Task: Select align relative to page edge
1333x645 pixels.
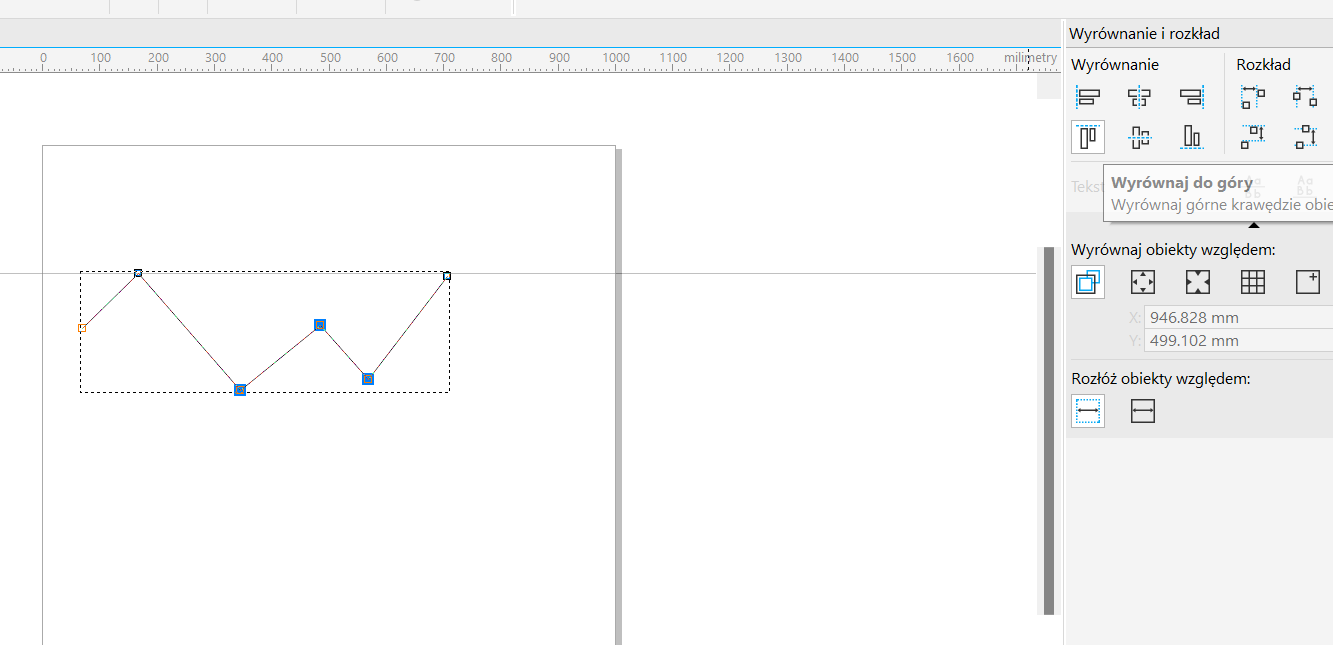Action: pyautogui.click(x=1143, y=283)
